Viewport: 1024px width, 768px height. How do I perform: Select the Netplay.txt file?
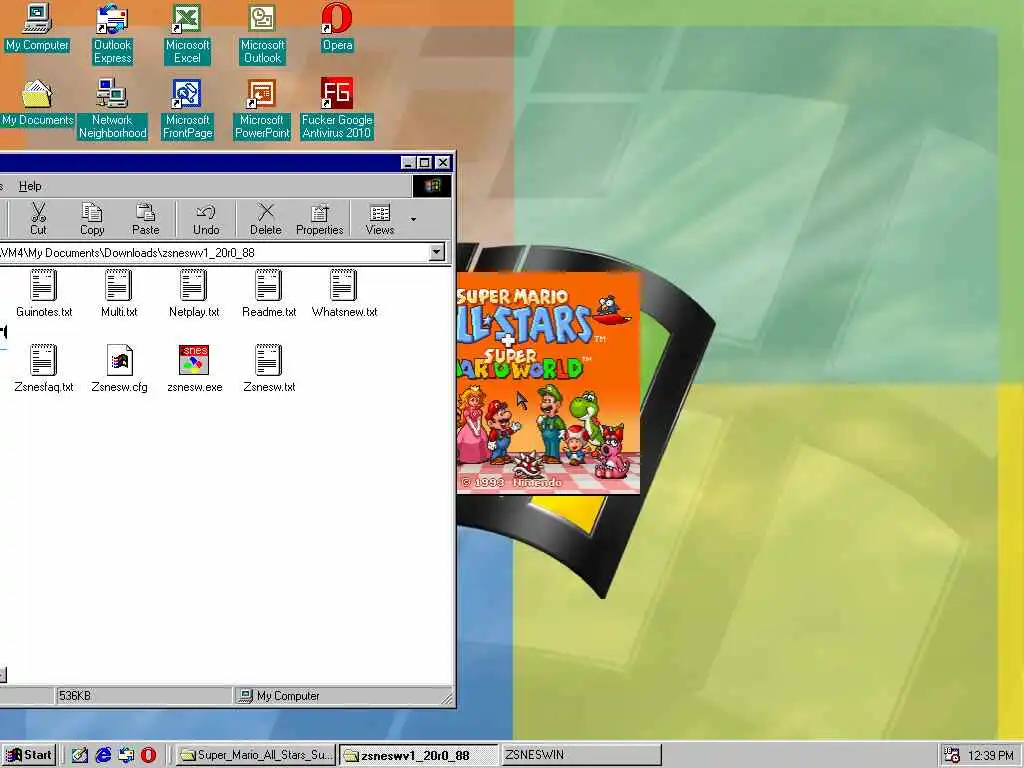(194, 293)
